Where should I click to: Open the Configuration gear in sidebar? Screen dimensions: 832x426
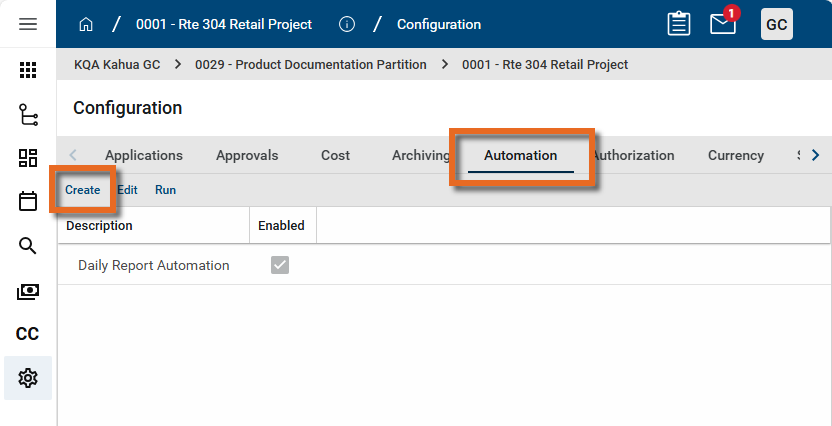coord(28,378)
